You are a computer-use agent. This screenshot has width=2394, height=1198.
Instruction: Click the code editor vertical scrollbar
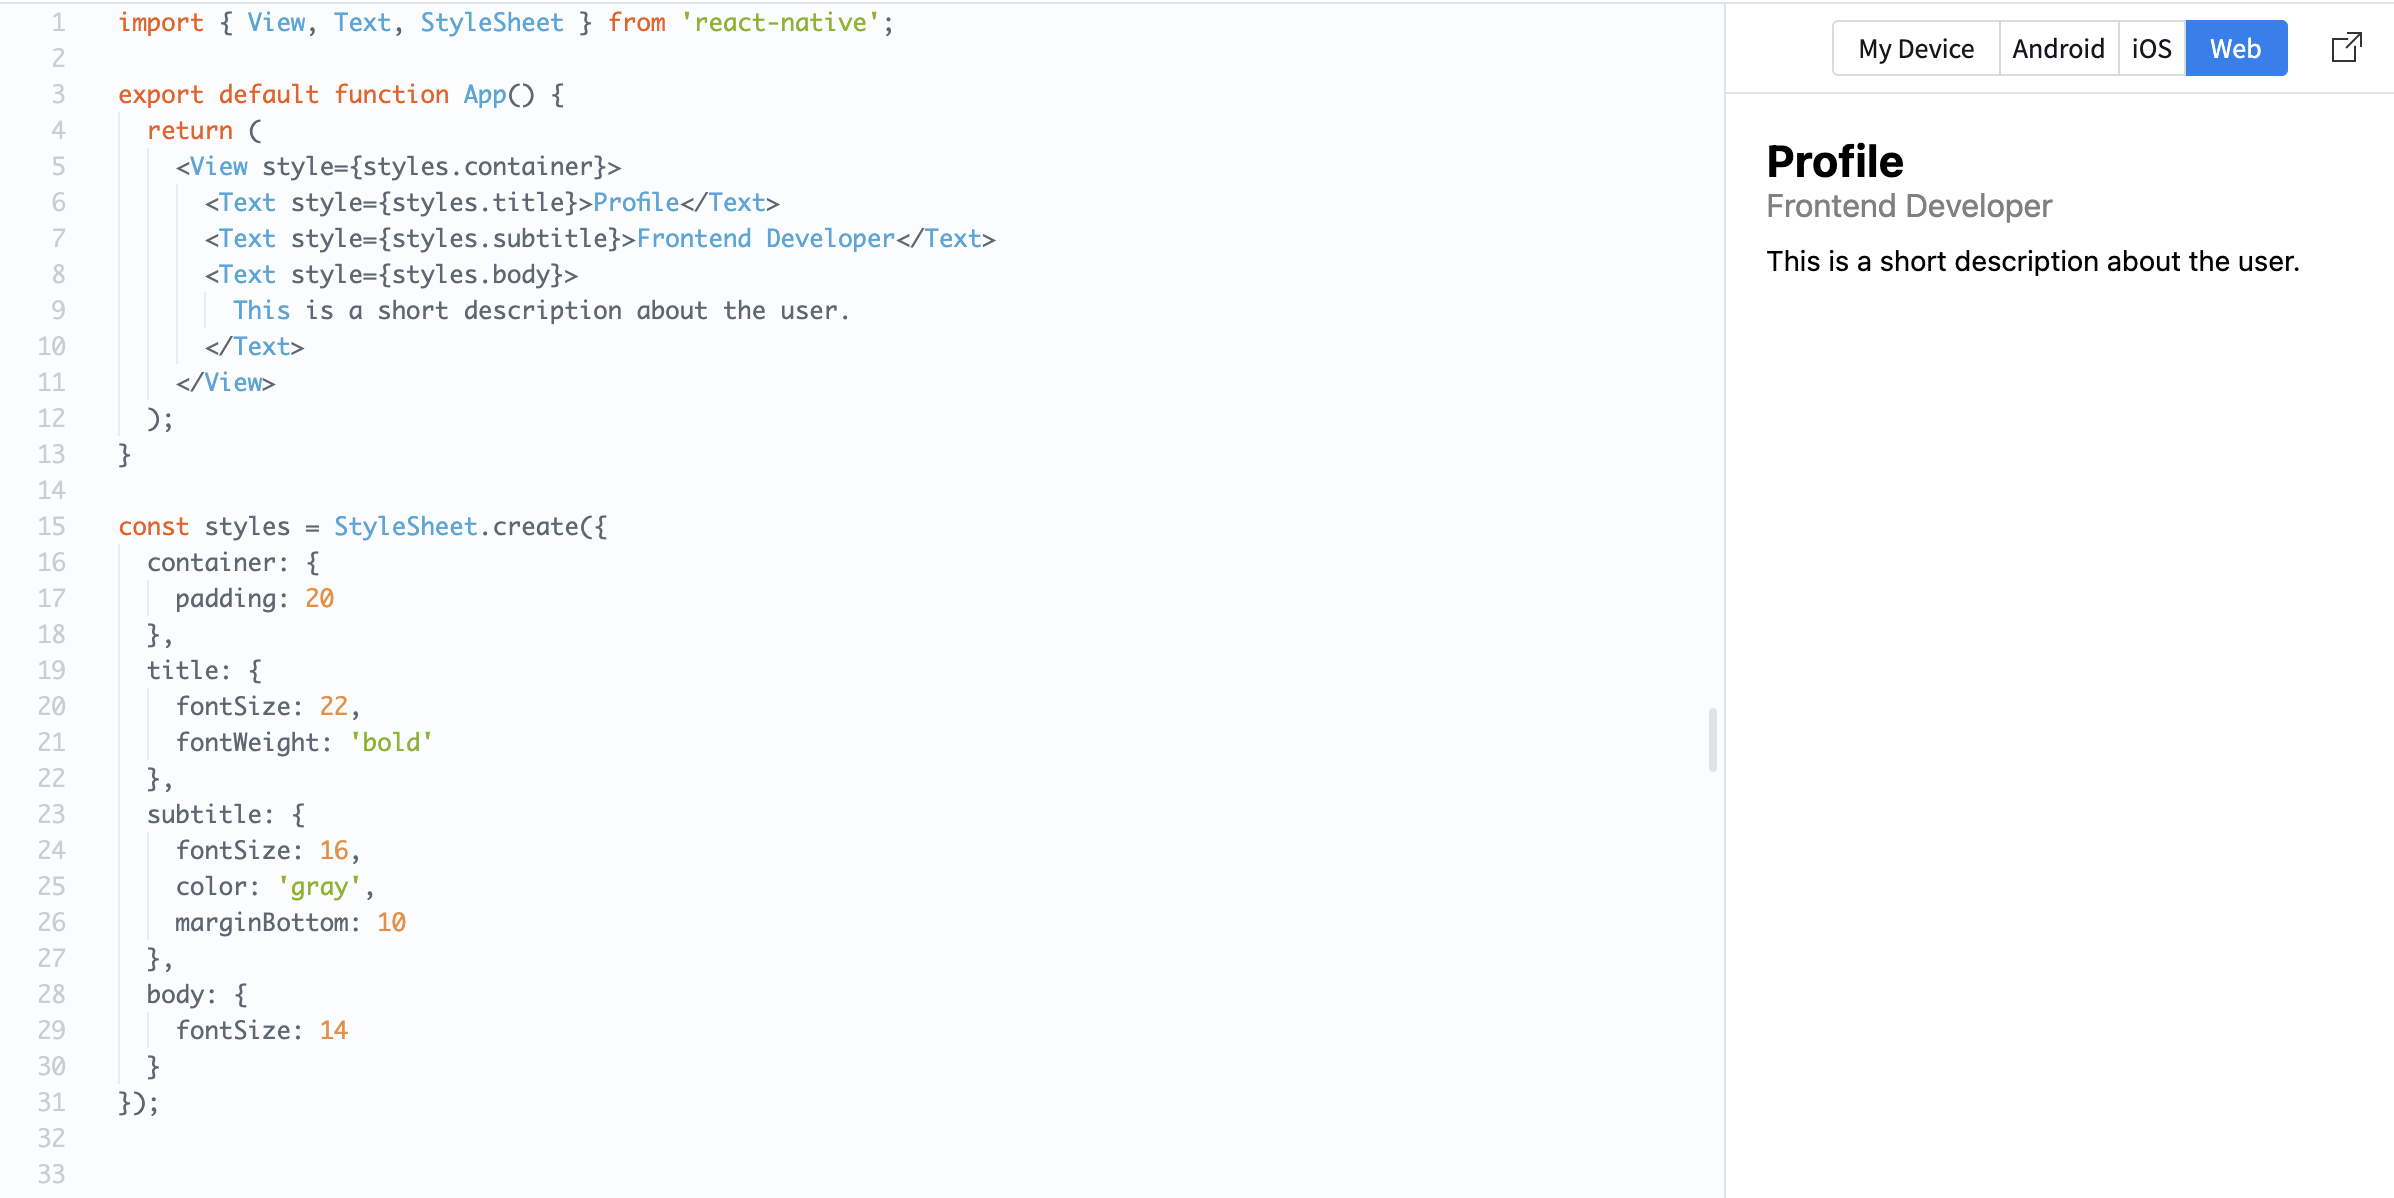(x=1712, y=740)
